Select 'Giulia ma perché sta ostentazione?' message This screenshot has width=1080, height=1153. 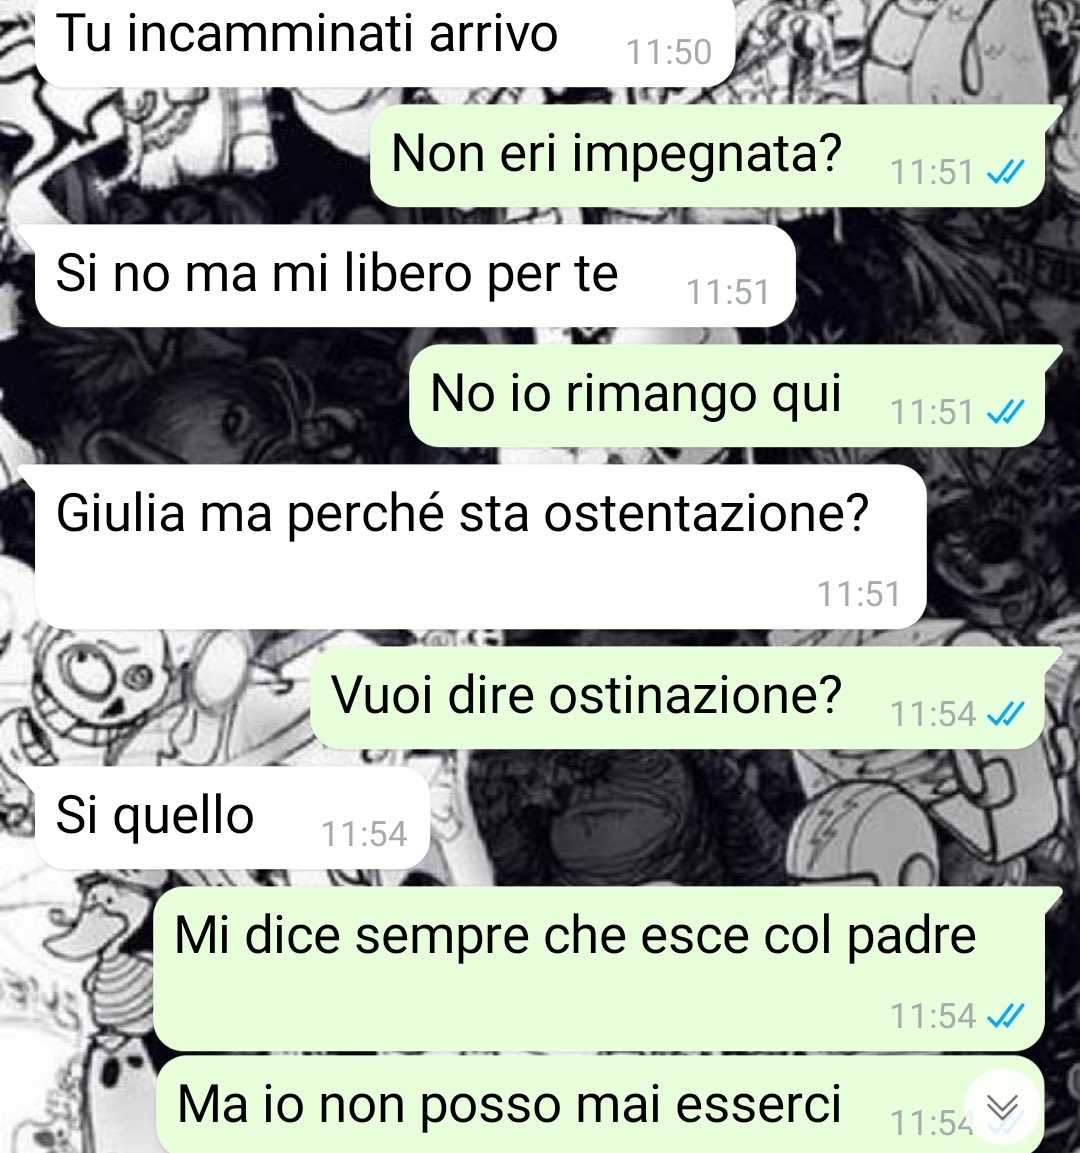coord(478,546)
